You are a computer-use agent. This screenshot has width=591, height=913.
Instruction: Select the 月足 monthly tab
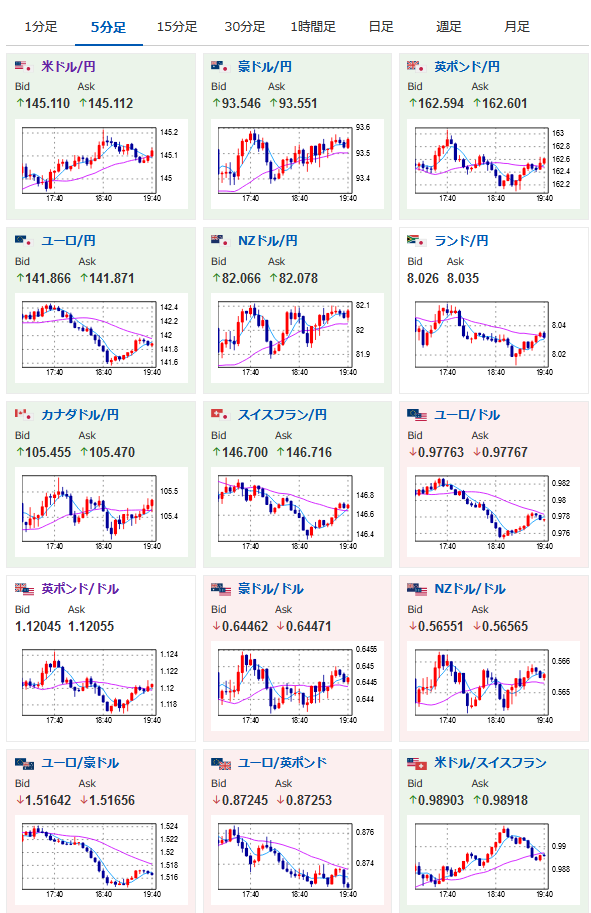tap(516, 27)
